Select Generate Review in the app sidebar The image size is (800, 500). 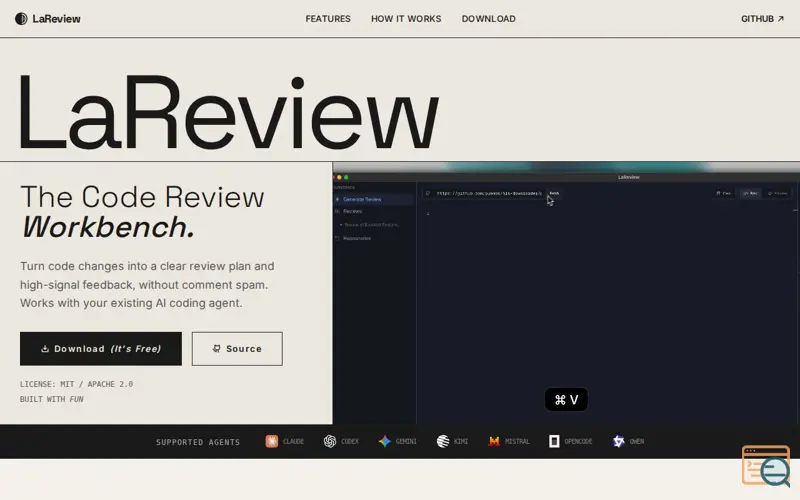(373, 199)
